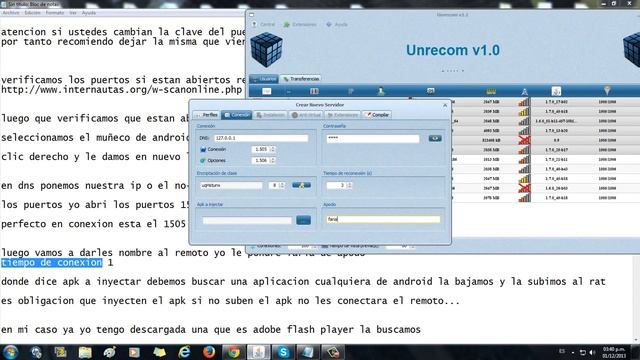The width and height of the screenshot is (640, 360).
Task: Click the location pin column header icon
Action: [x=607, y=90]
